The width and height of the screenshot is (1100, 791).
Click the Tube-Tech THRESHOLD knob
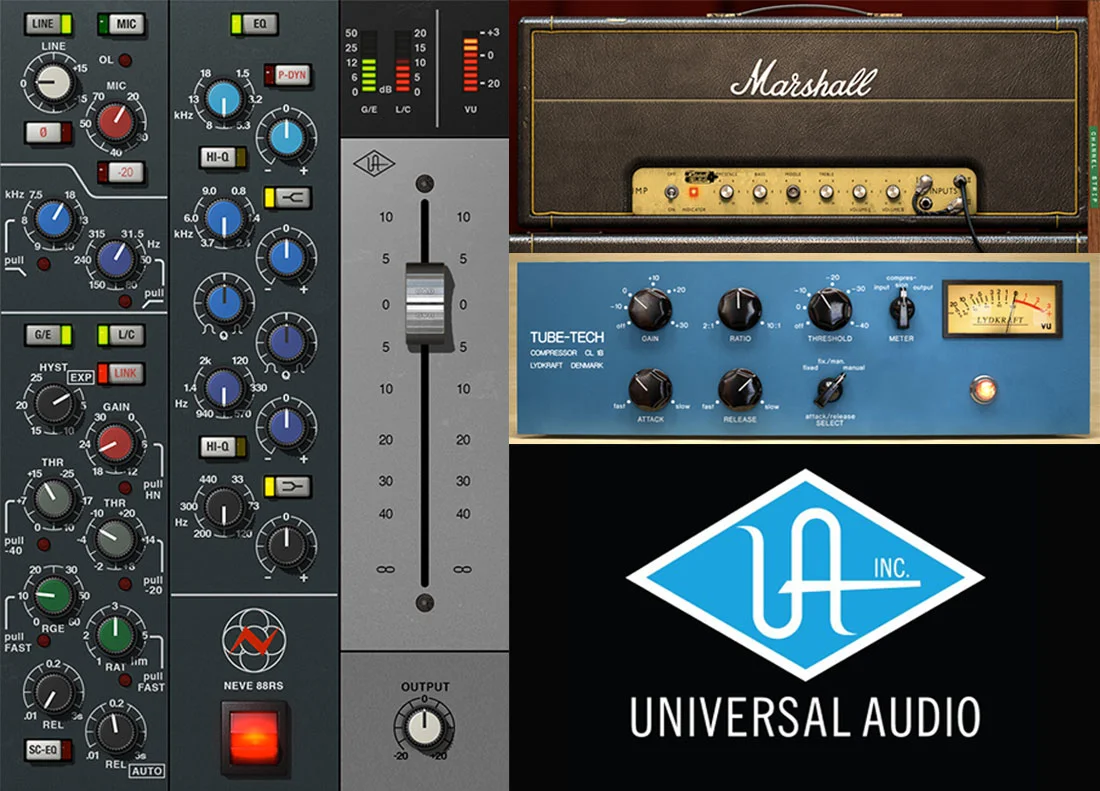pyautogui.click(x=829, y=309)
